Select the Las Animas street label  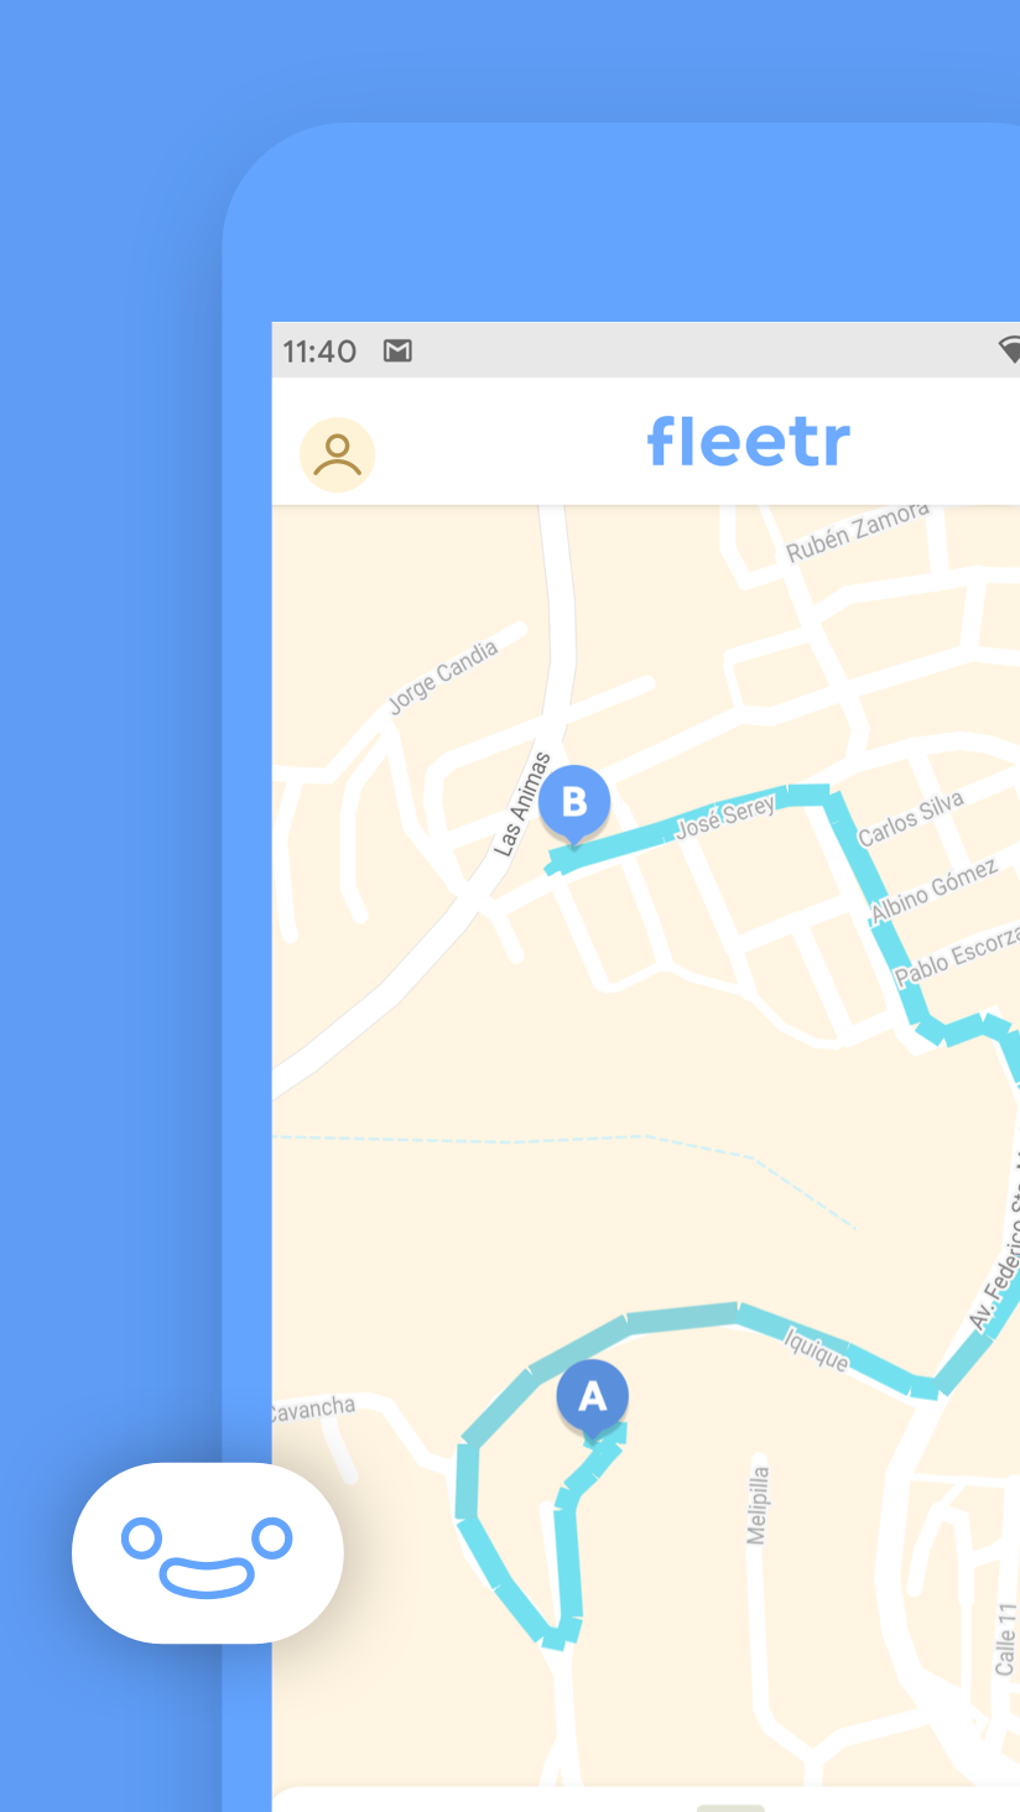pos(522,805)
